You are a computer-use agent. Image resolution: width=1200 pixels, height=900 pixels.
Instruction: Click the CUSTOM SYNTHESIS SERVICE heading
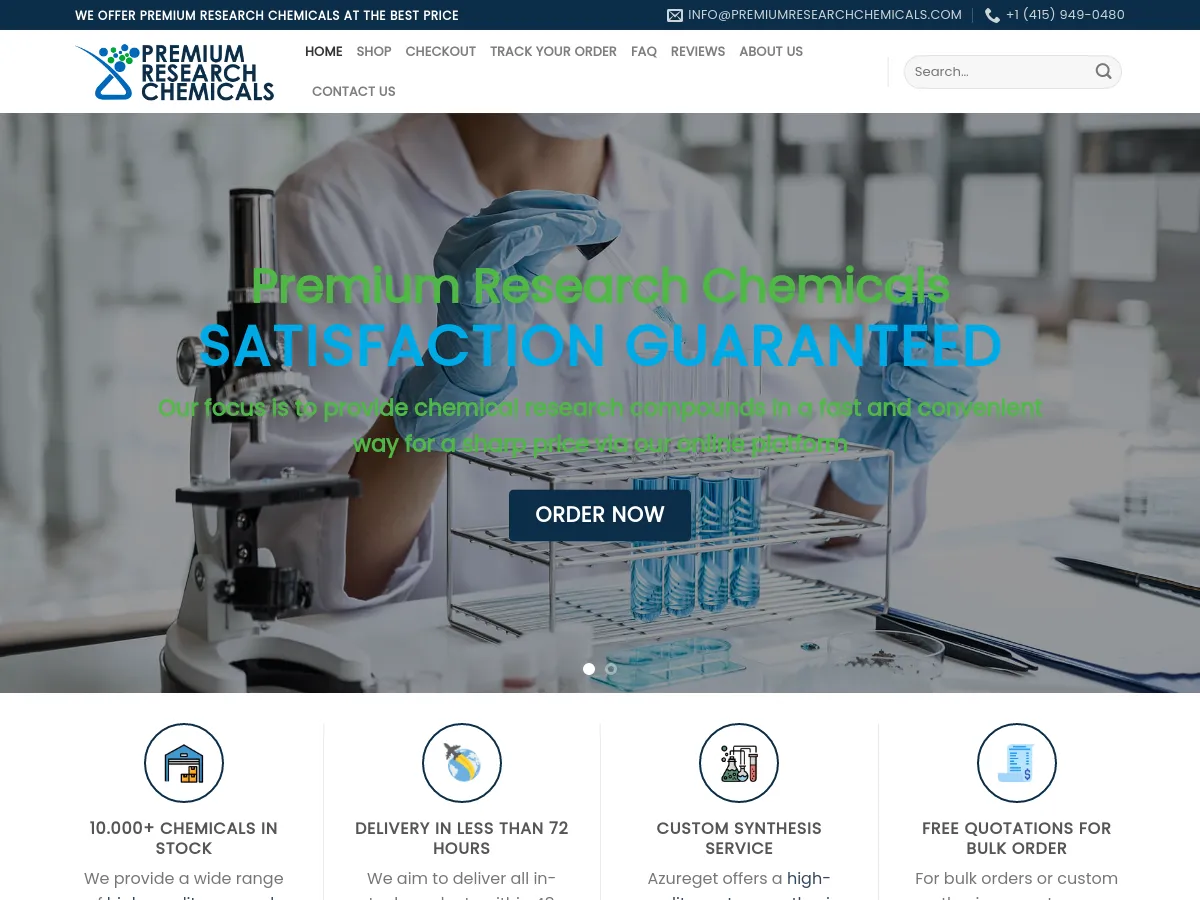[739, 838]
